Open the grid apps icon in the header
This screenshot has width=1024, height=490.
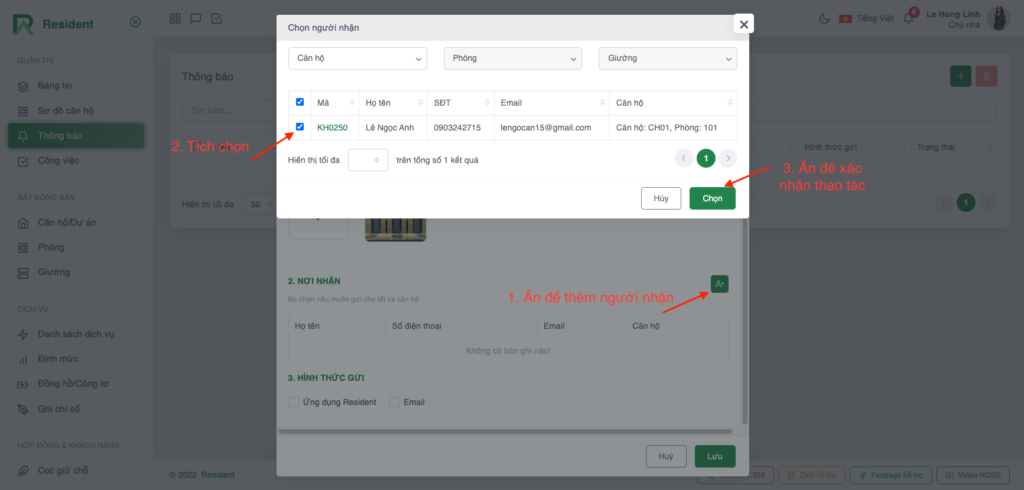tap(175, 18)
